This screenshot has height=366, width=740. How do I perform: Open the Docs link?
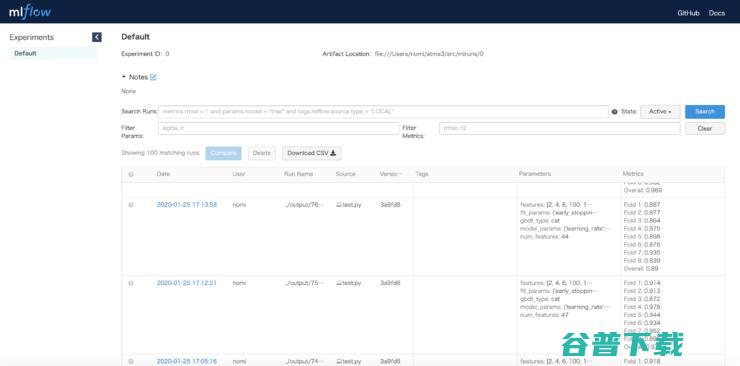tap(716, 13)
